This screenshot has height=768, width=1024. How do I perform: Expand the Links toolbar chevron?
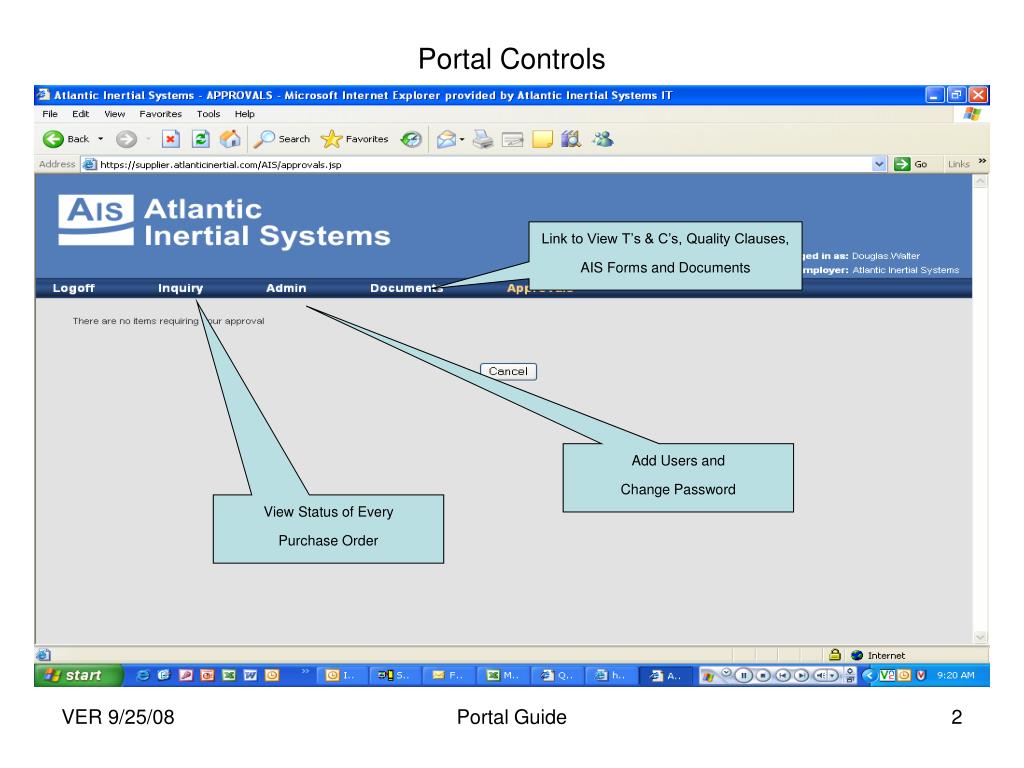[x=982, y=161]
